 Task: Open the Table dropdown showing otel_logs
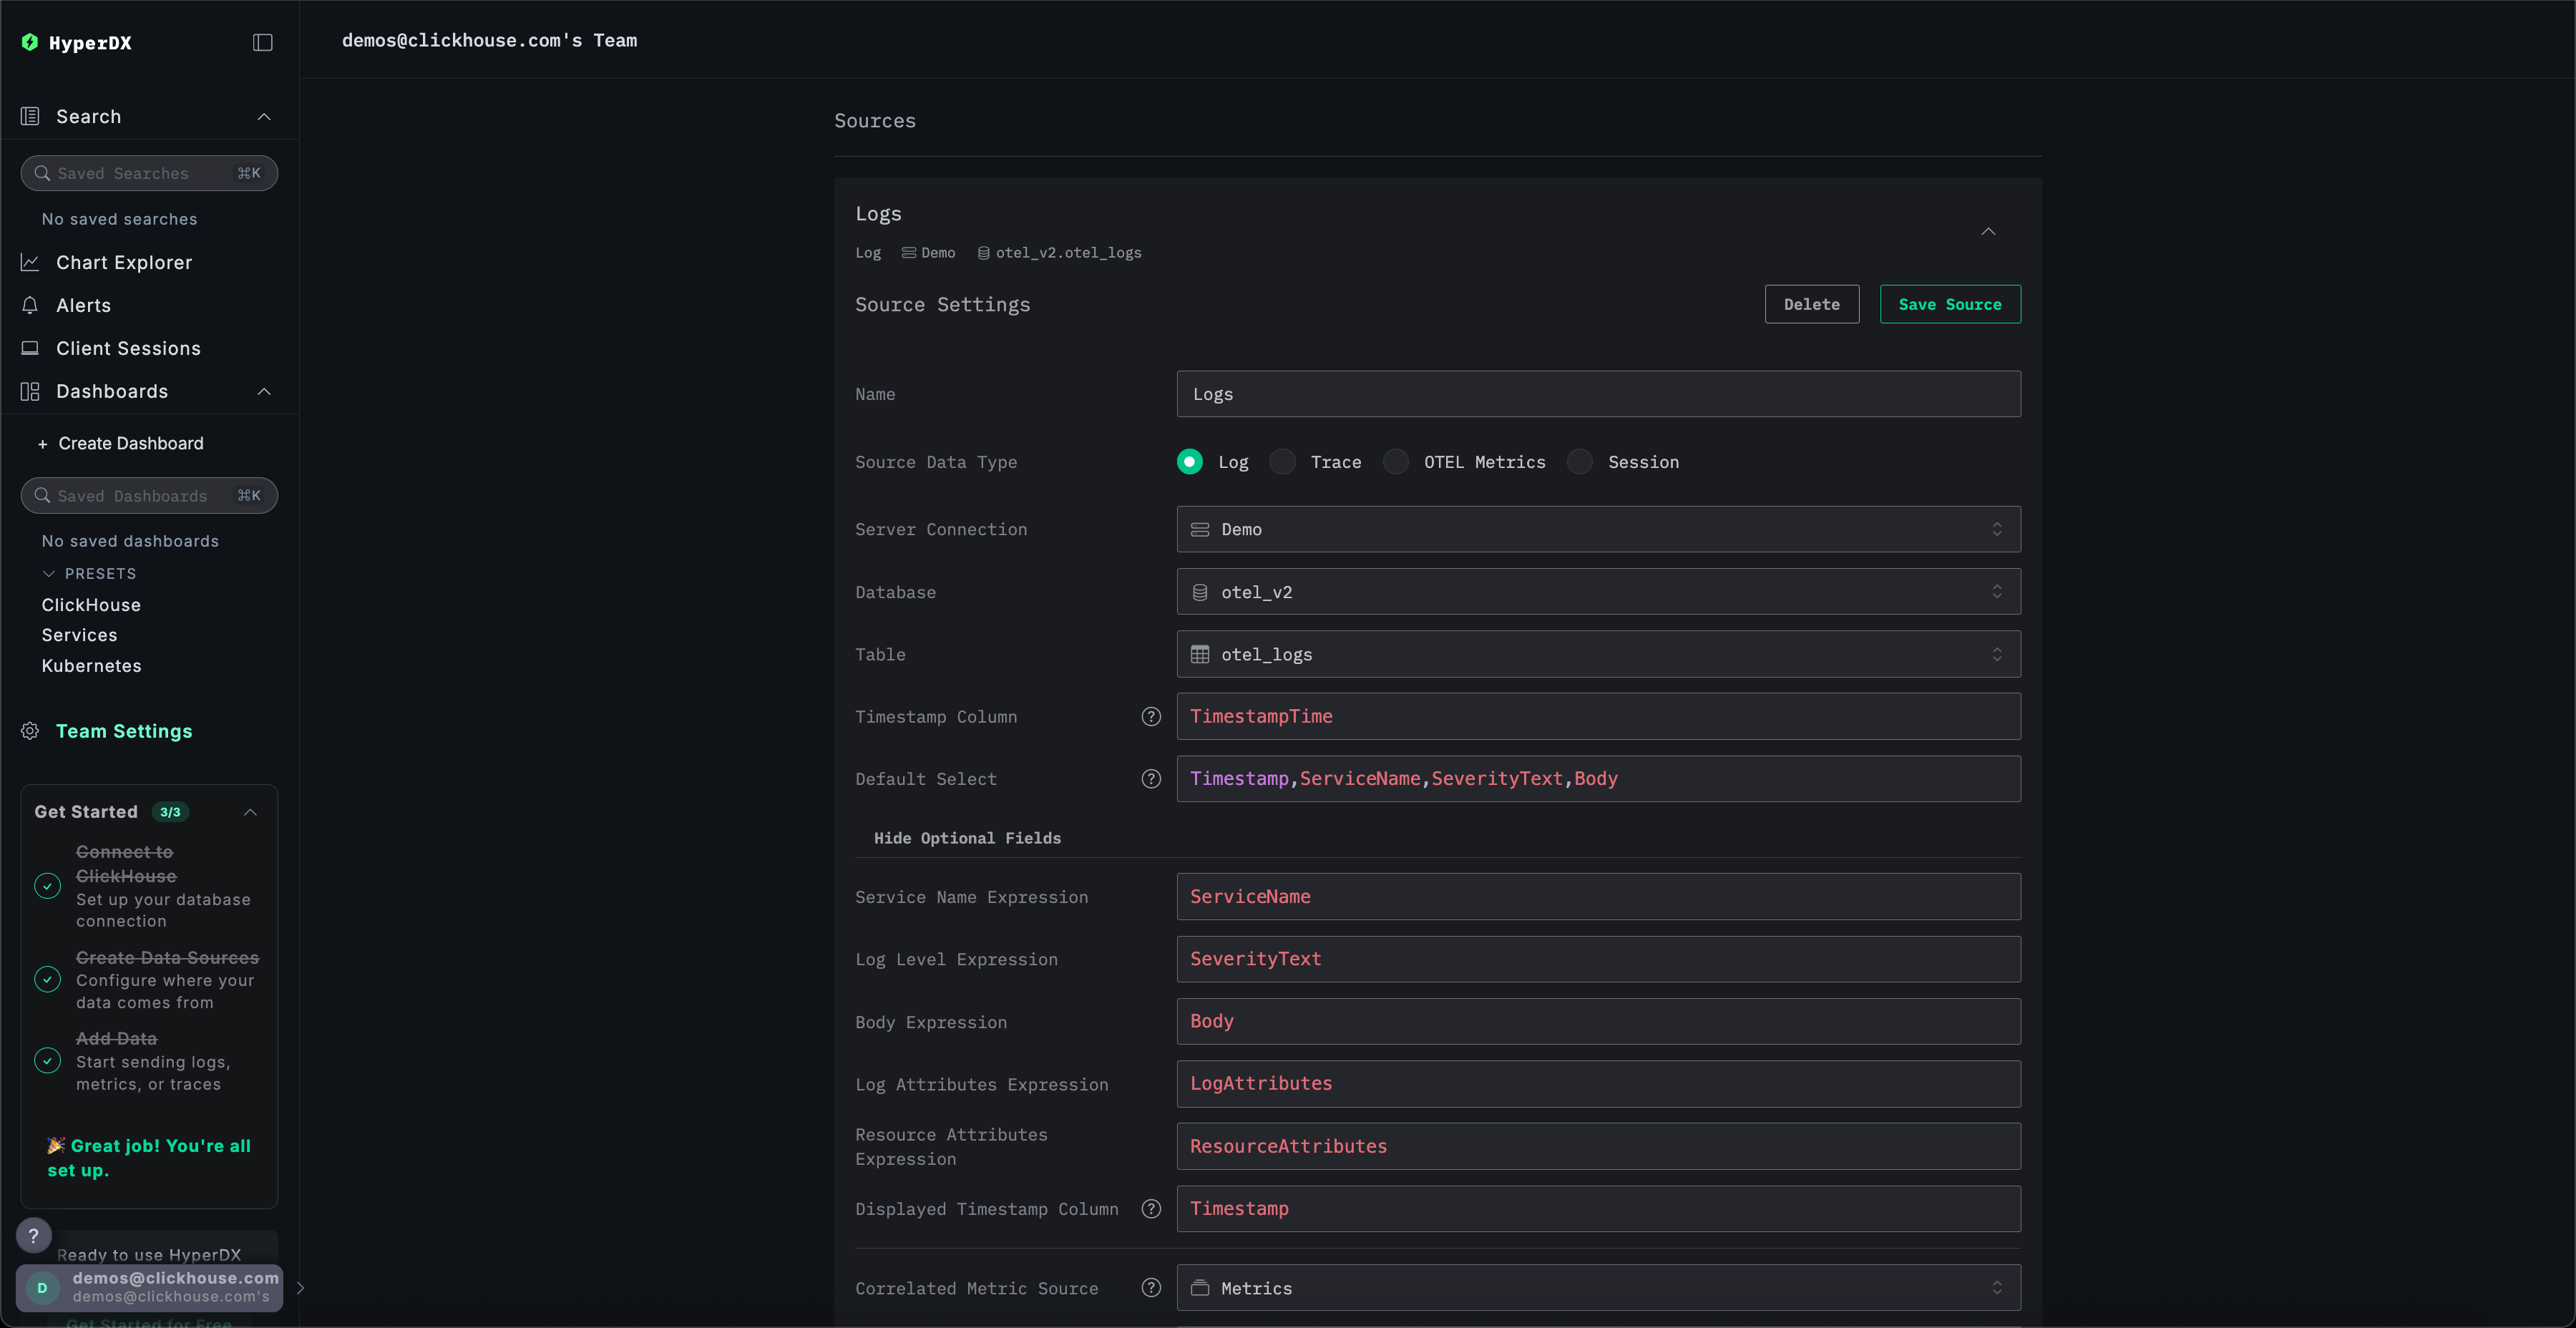point(1598,654)
